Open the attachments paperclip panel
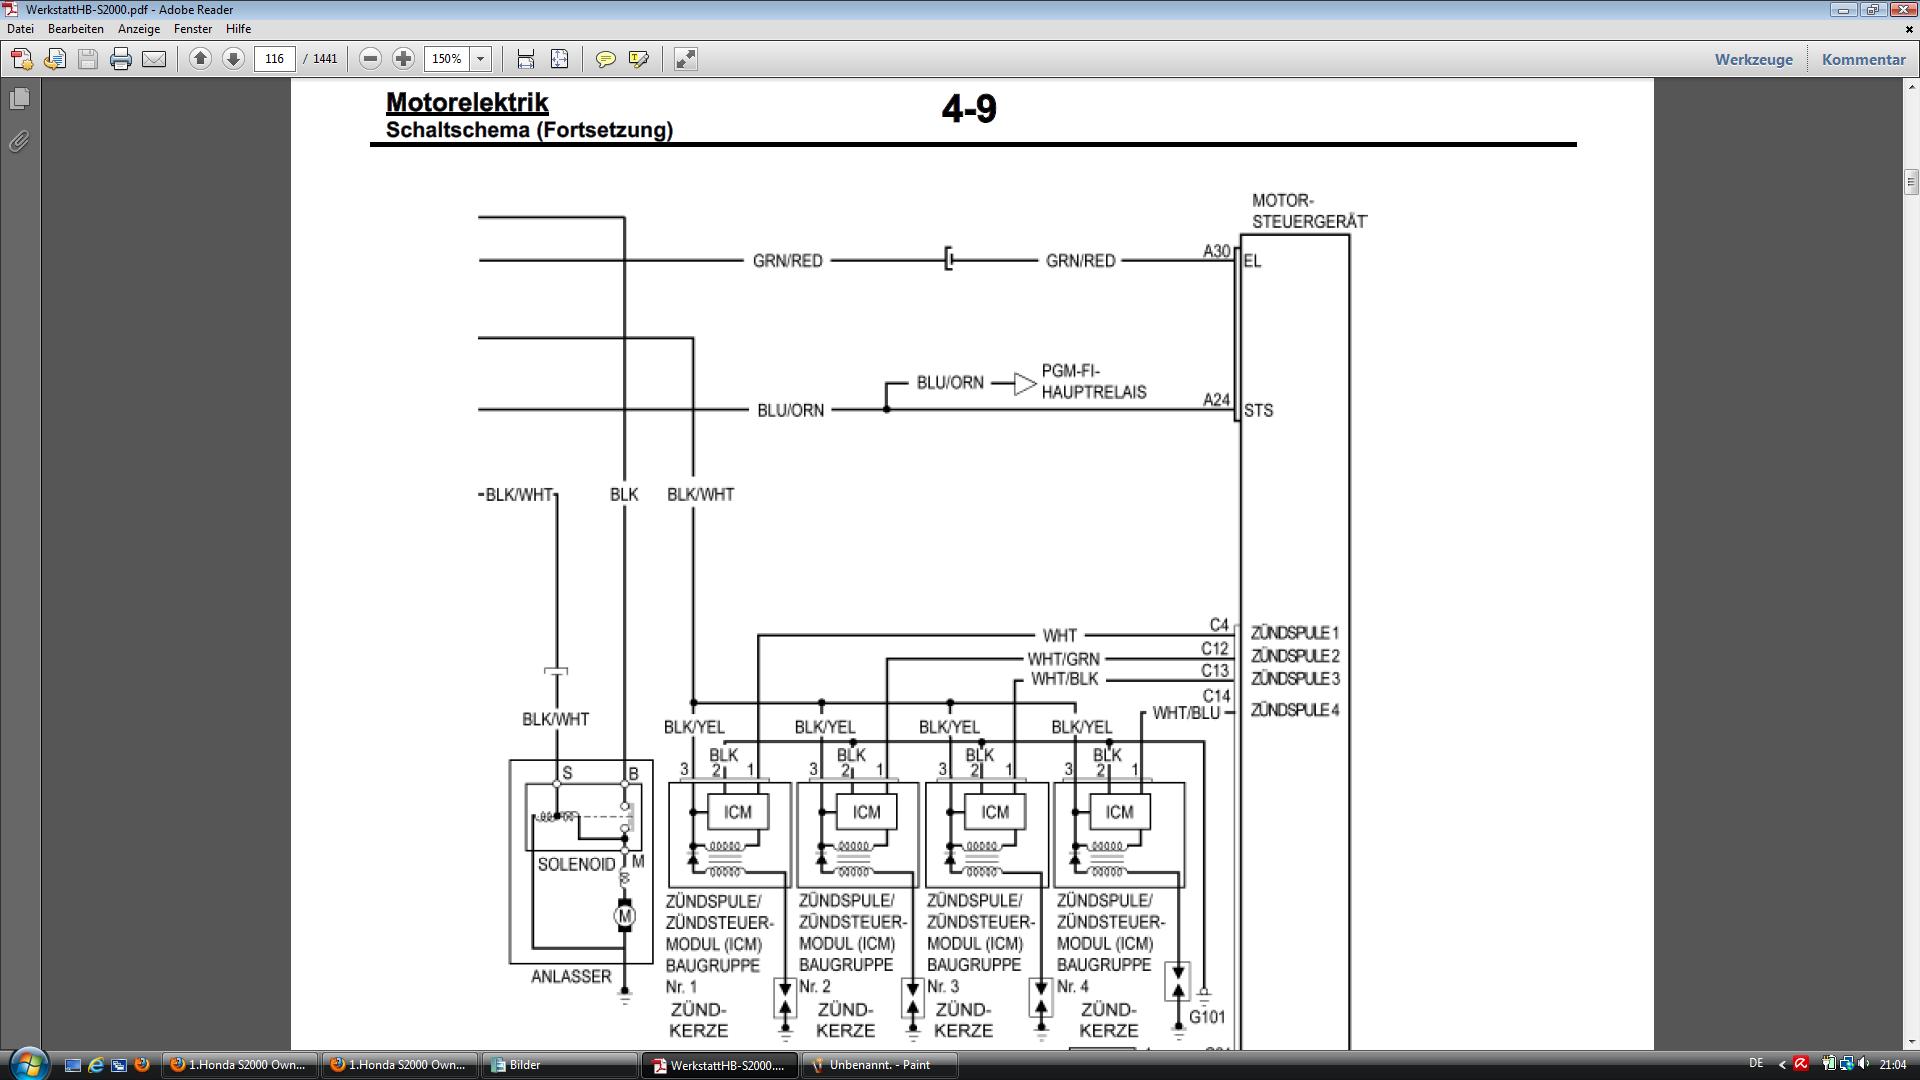The image size is (1920, 1080). click(19, 141)
